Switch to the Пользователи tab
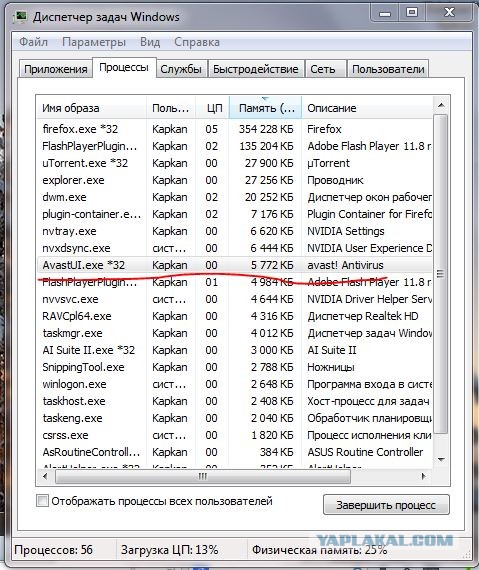479x570 pixels. pyautogui.click(x=388, y=69)
